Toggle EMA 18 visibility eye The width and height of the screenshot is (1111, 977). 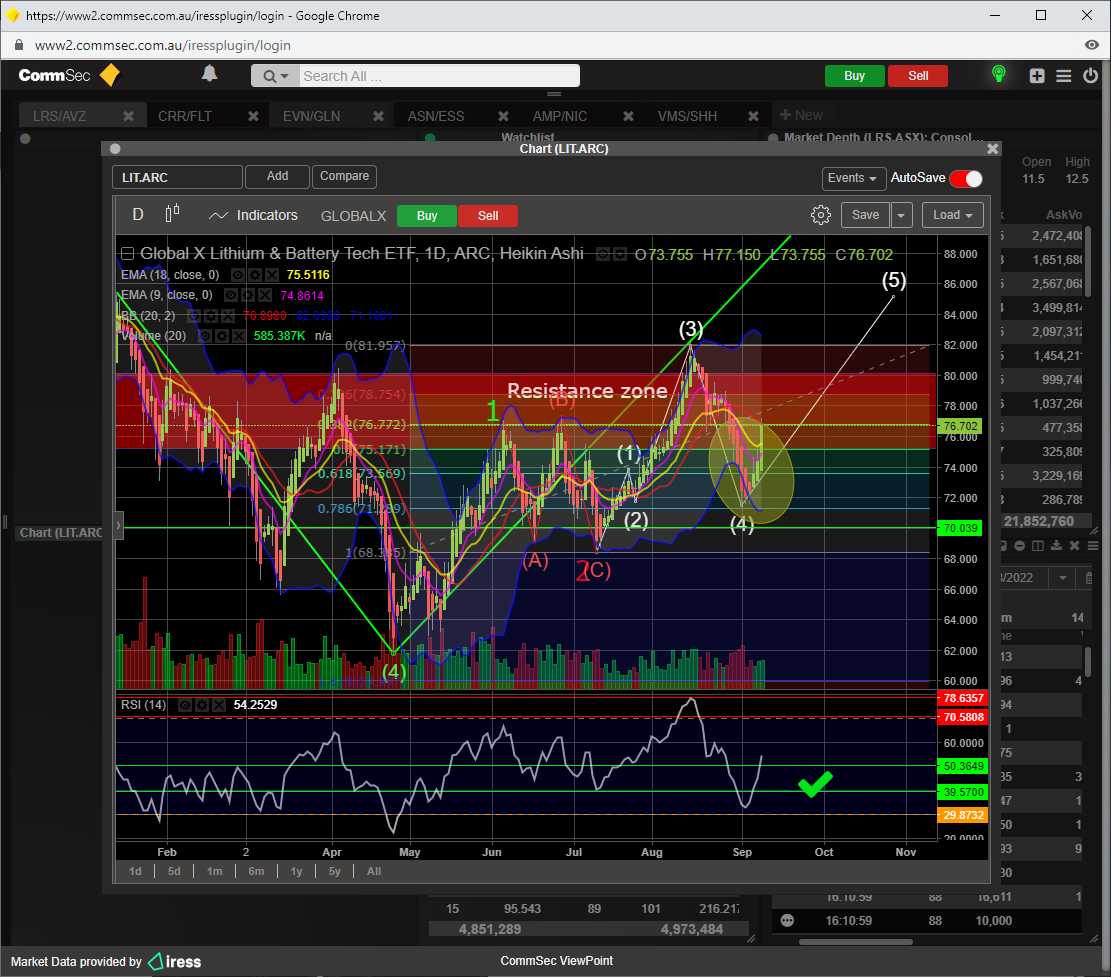(x=239, y=275)
